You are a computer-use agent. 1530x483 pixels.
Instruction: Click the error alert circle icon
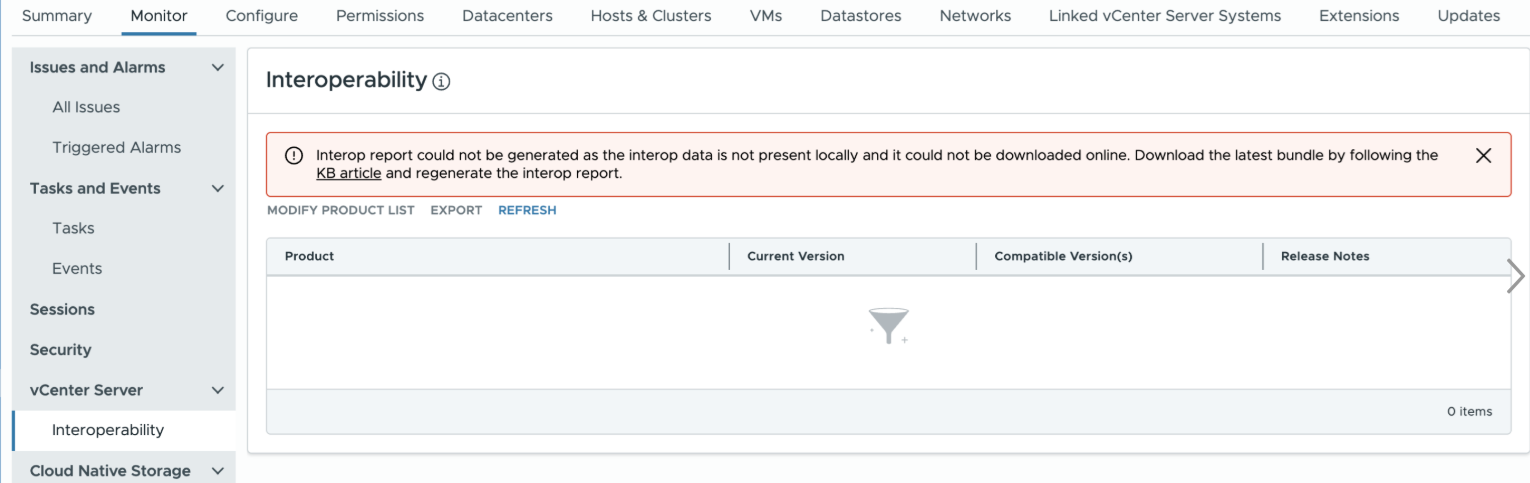(x=294, y=156)
